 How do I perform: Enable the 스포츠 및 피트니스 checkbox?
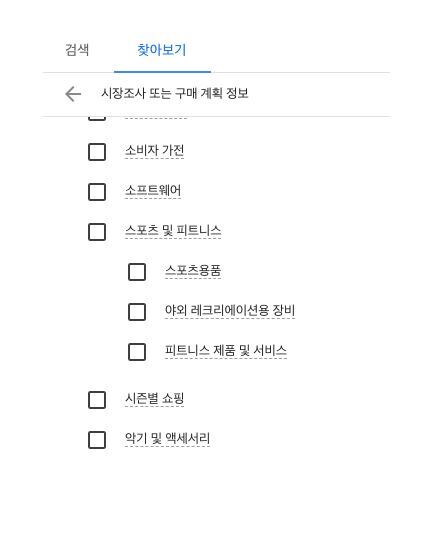click(x=97, y=232)
